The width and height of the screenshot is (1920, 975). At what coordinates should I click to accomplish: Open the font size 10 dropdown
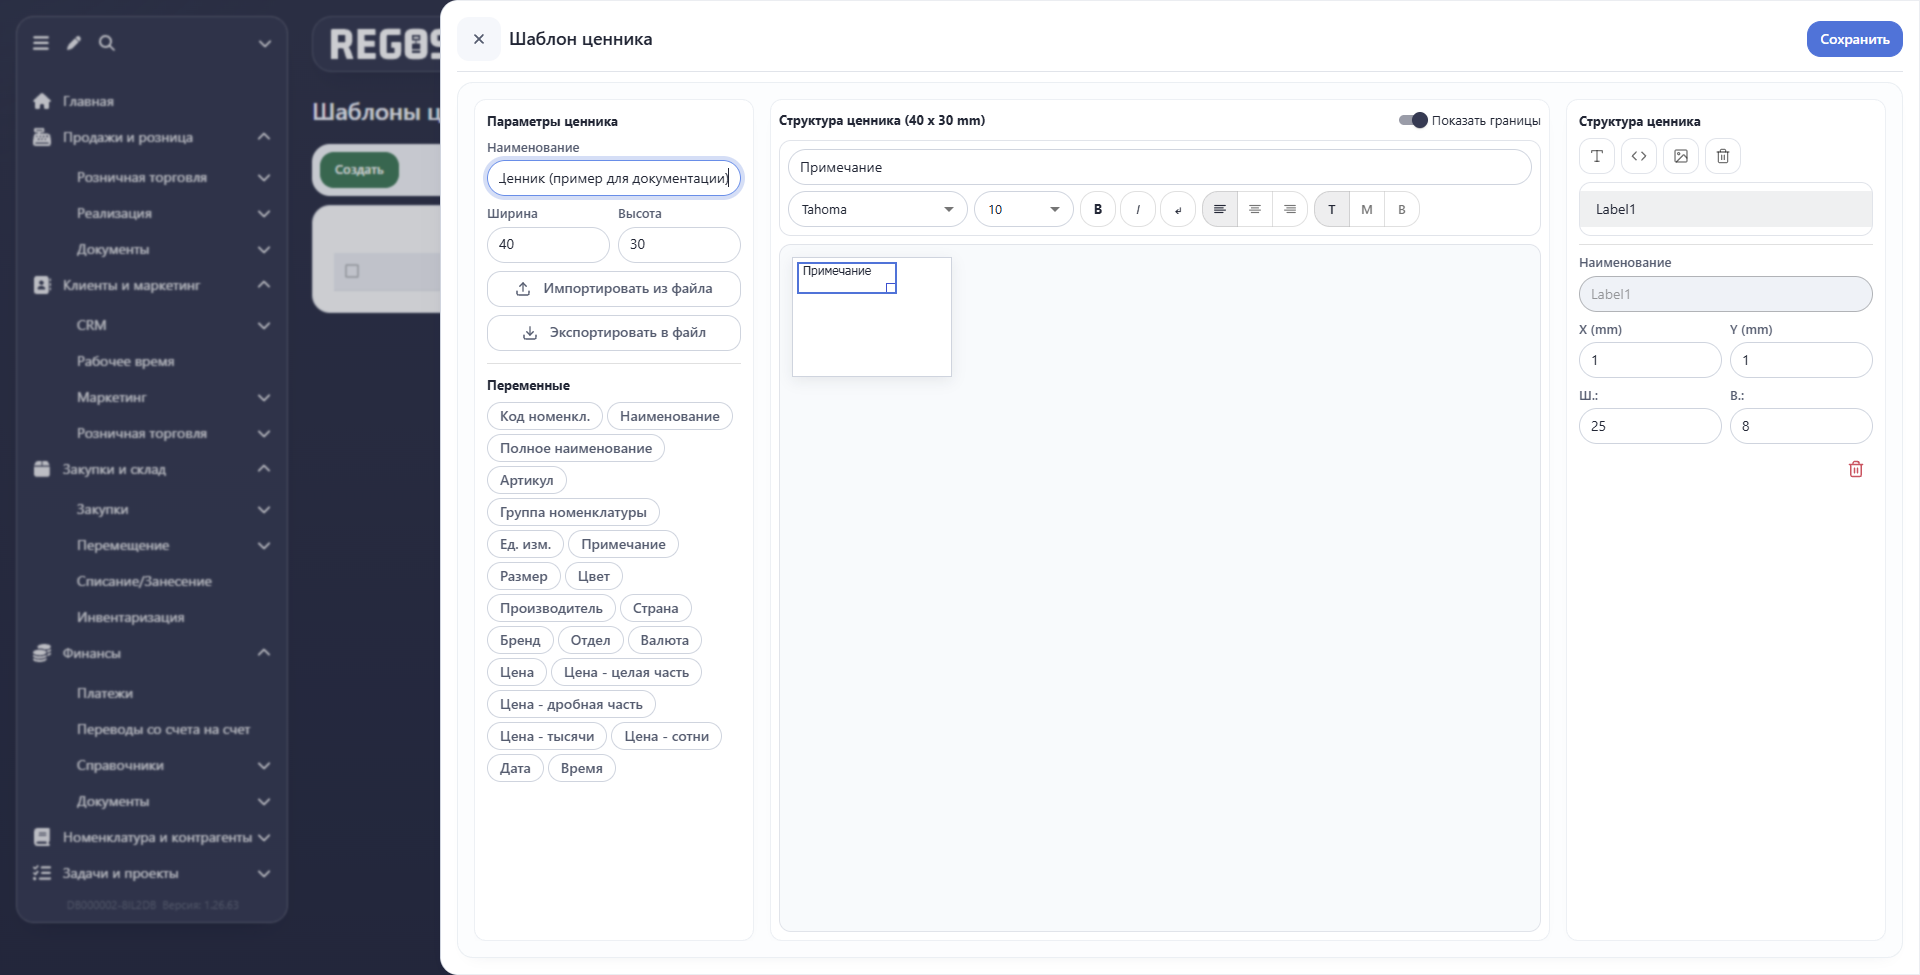pyautogui.click(x=1024, y=209)
